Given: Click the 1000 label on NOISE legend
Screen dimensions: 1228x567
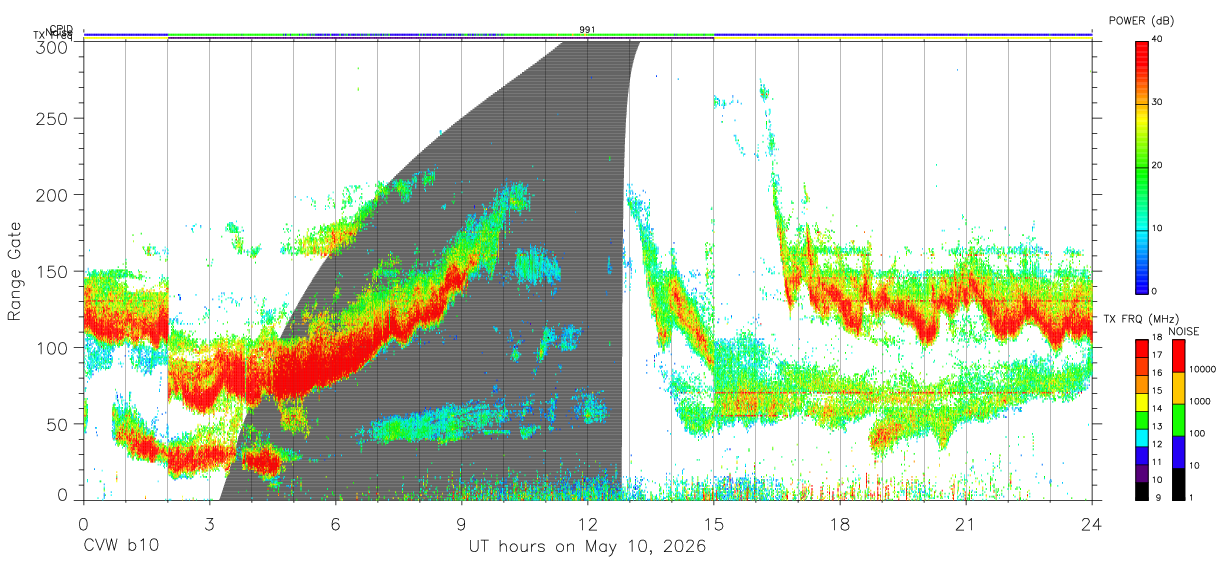Looking at the screenshot, I should [1200, 401].
